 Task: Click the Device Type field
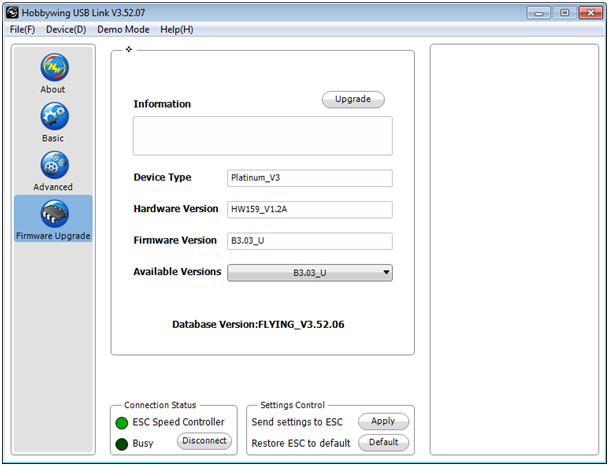tap(309, 178)
